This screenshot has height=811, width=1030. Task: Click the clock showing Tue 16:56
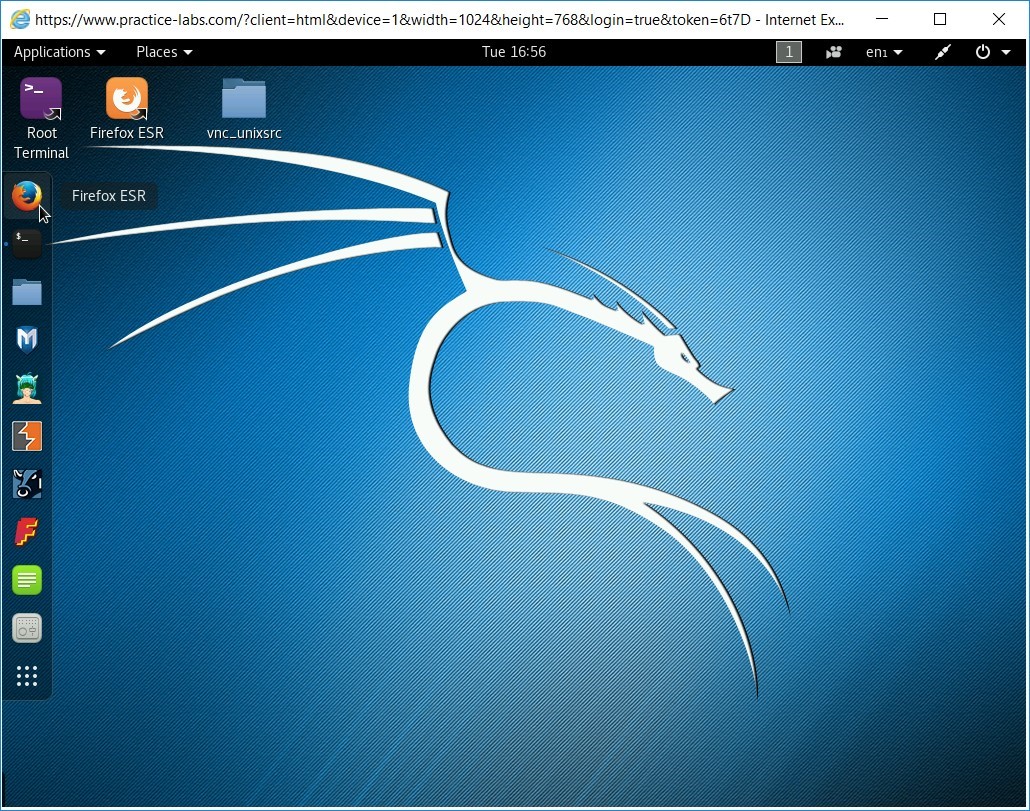514,52
